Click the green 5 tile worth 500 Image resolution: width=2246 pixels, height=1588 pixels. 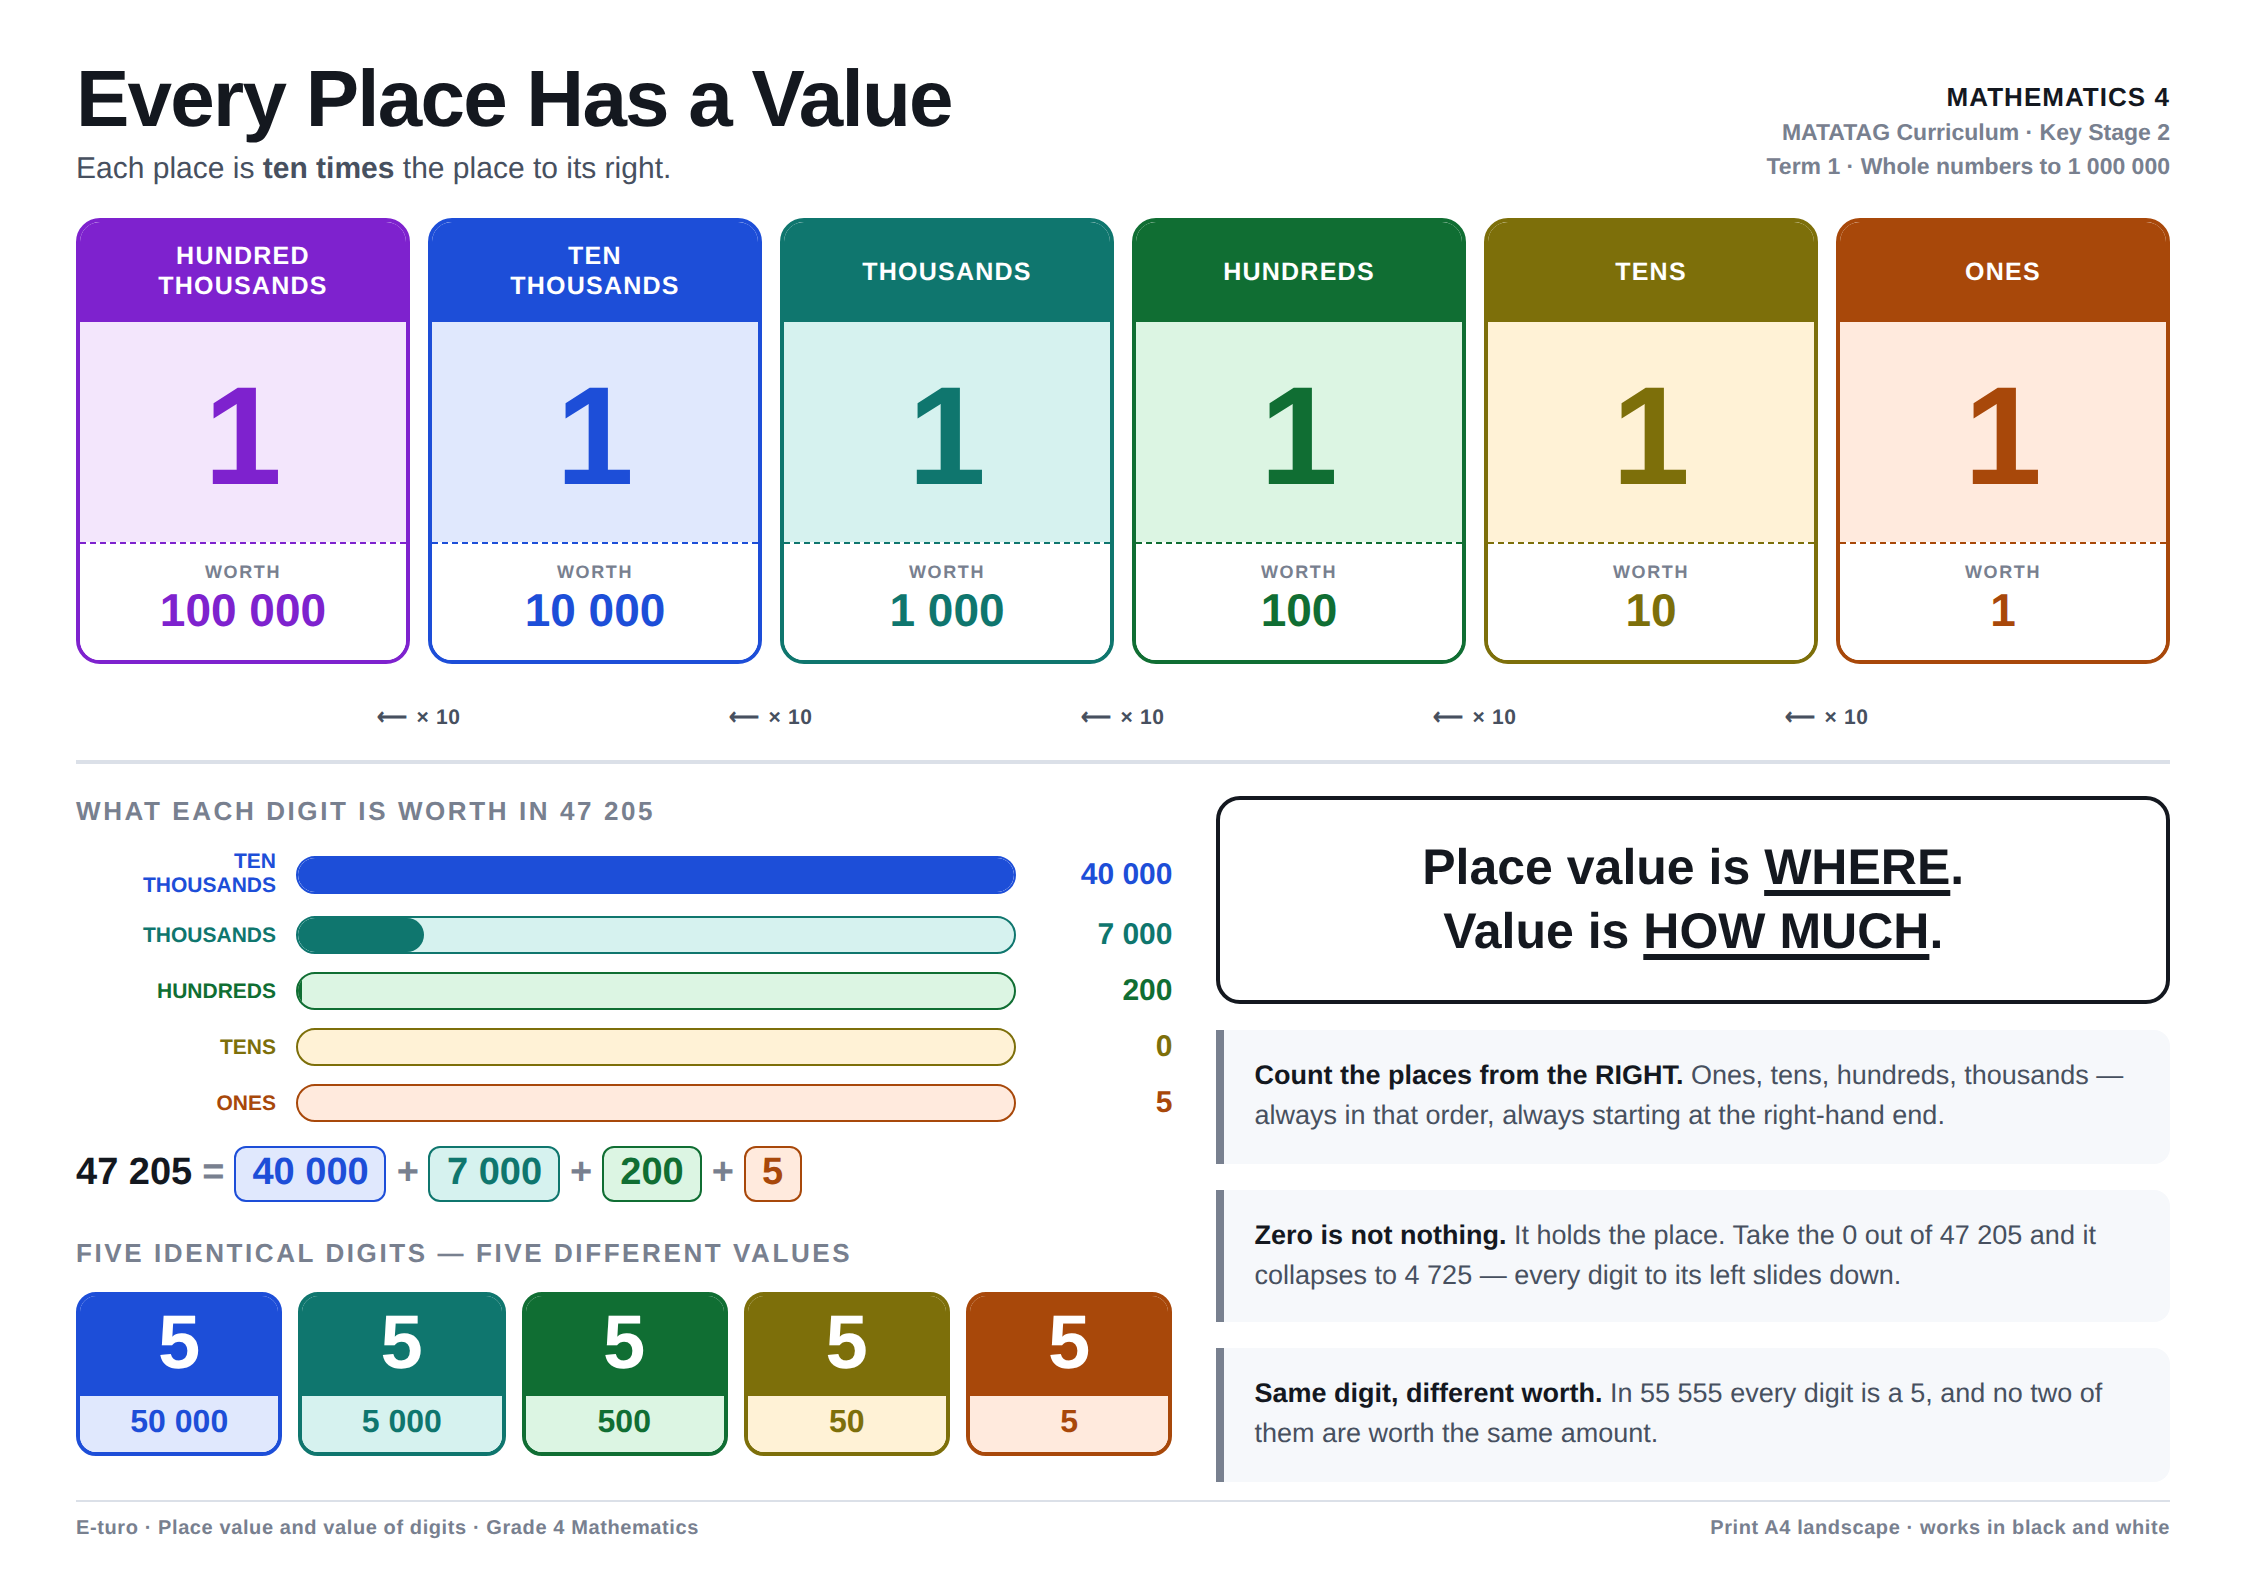point(624,1373)
